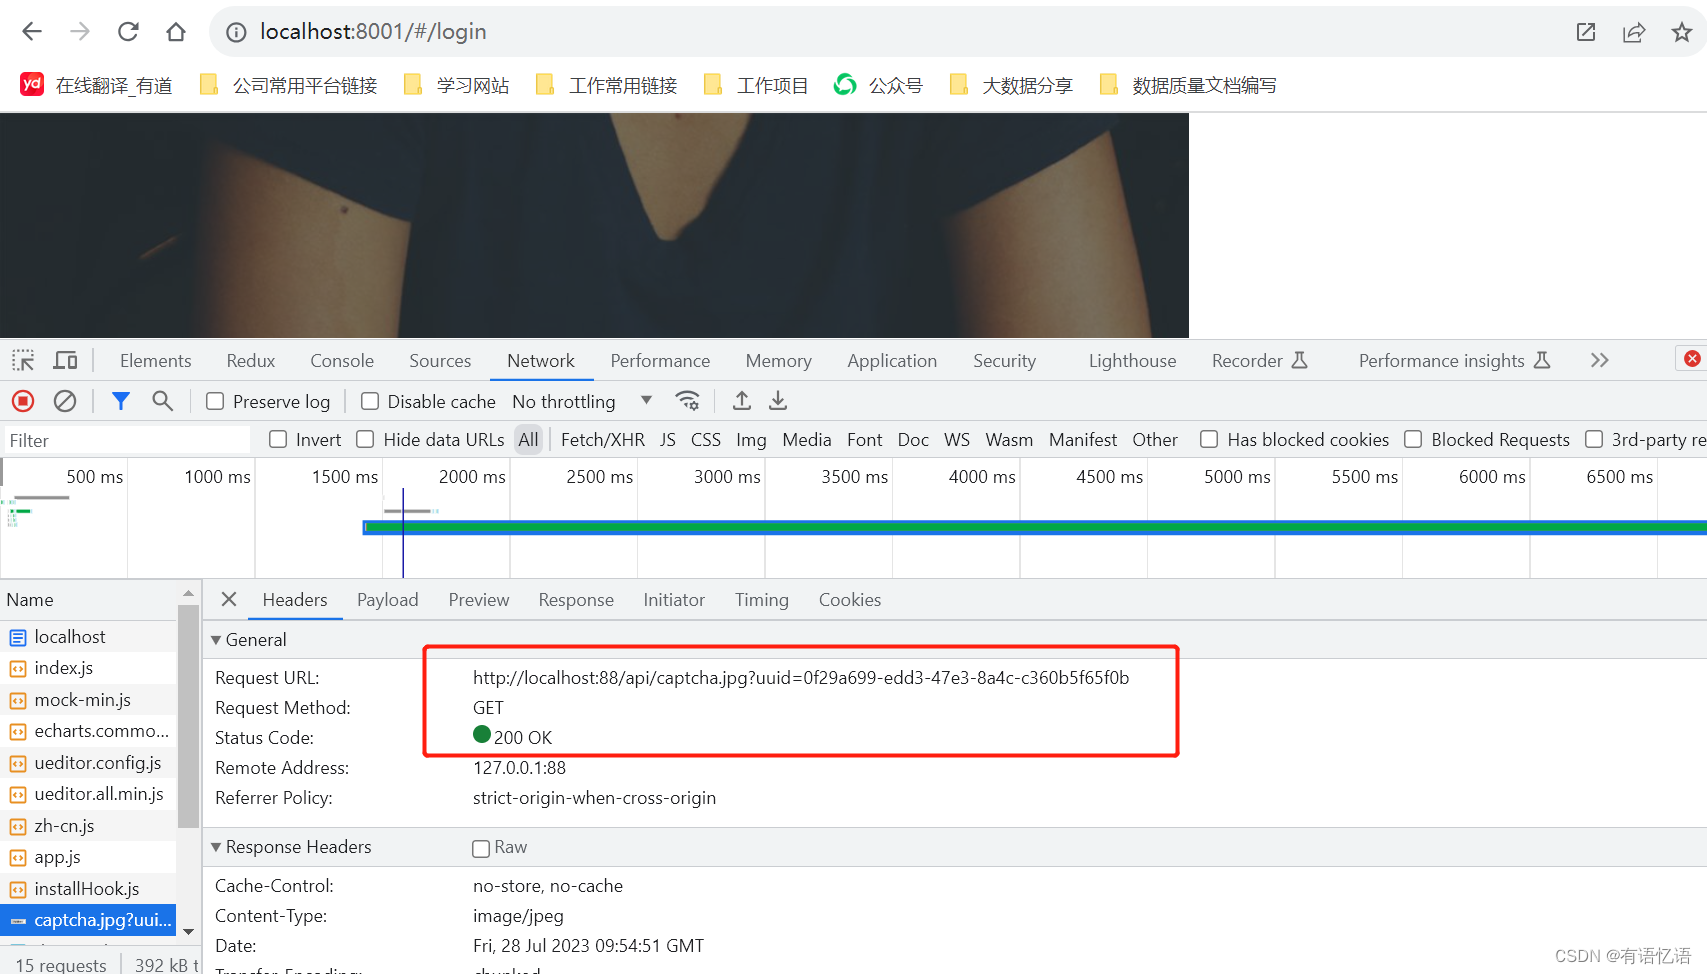Collapse the General section
Screen dimensions: 1707x974
click(216, 640)
